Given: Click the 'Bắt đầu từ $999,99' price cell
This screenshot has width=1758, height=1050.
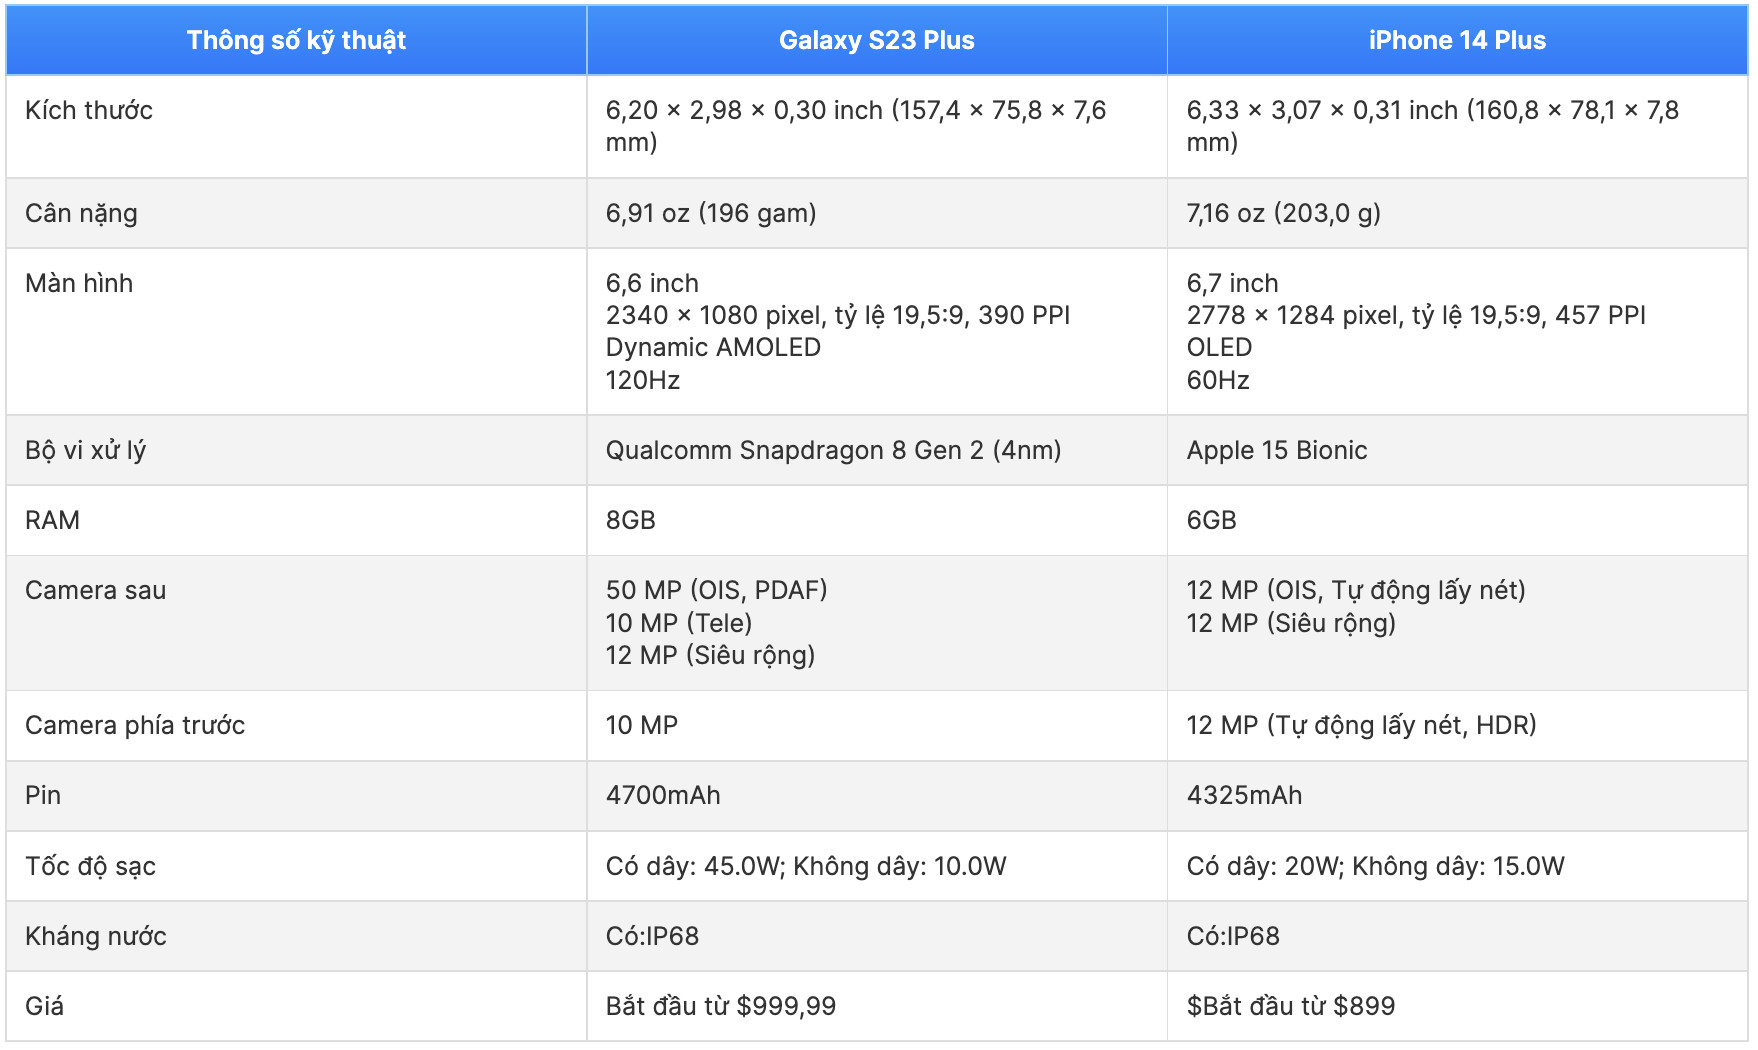Looking at the screenshot, I should tap(720, 1006).
